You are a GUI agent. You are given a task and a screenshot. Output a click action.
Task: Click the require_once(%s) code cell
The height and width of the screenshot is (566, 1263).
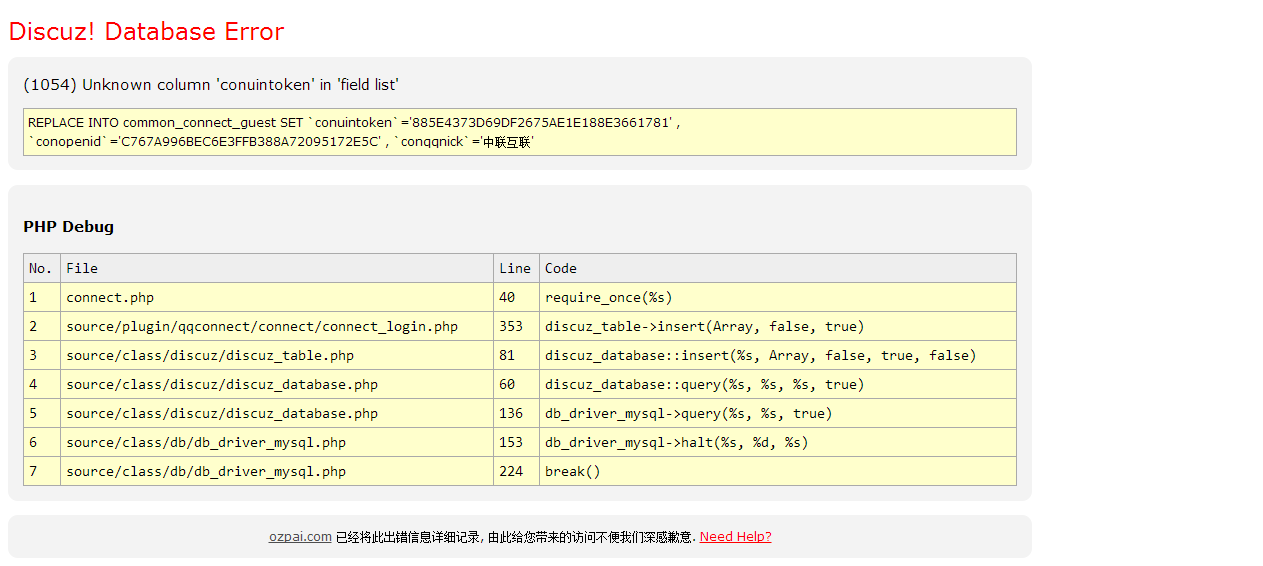[608, 297]
